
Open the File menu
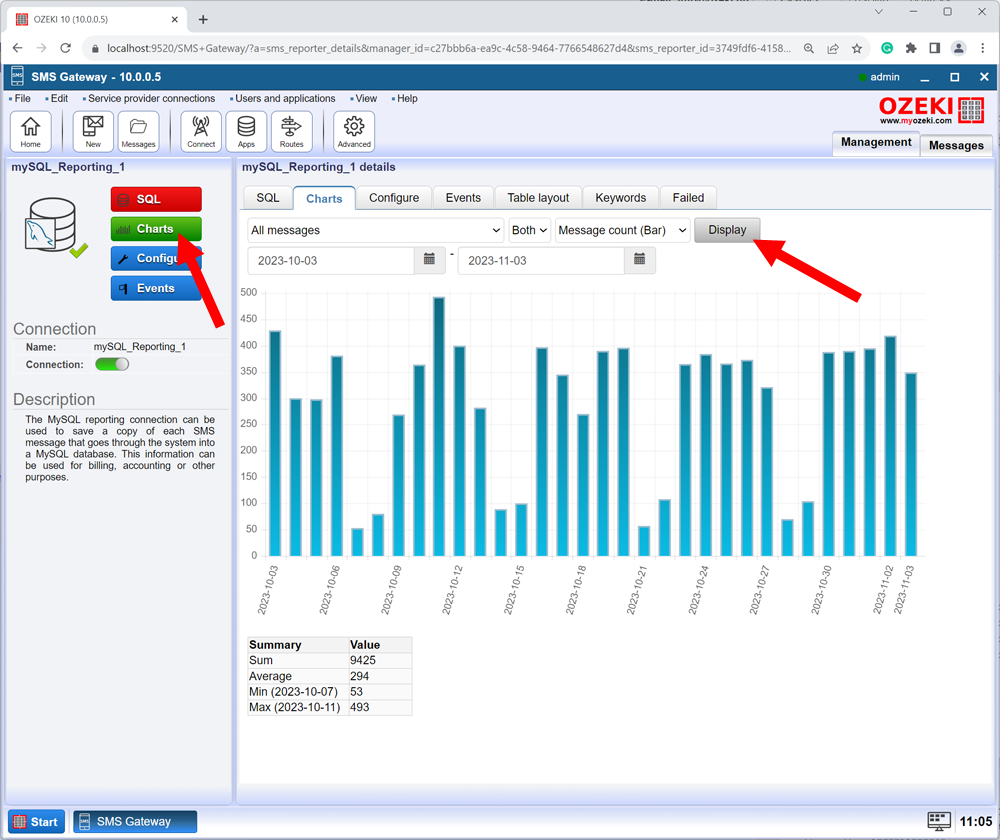click(22, 98)
